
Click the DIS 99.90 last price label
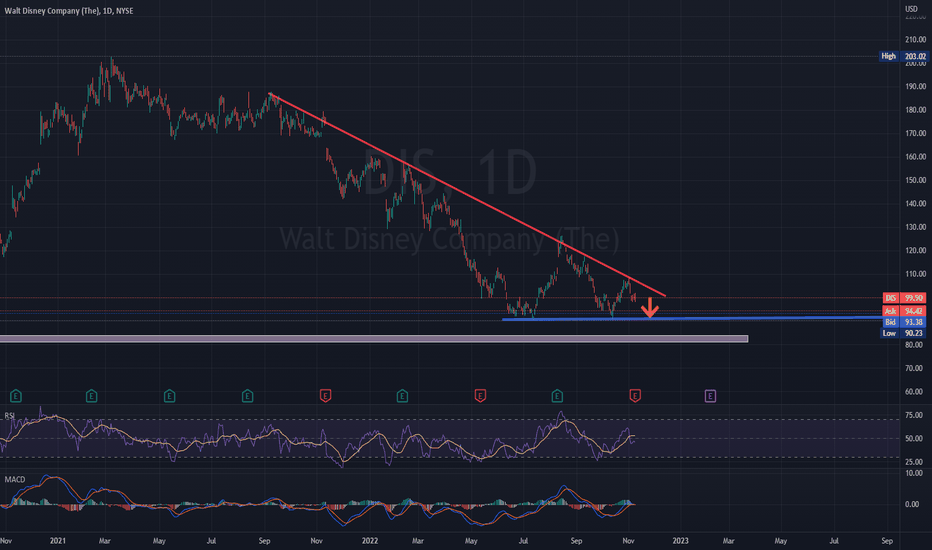(x=905, y=298)
